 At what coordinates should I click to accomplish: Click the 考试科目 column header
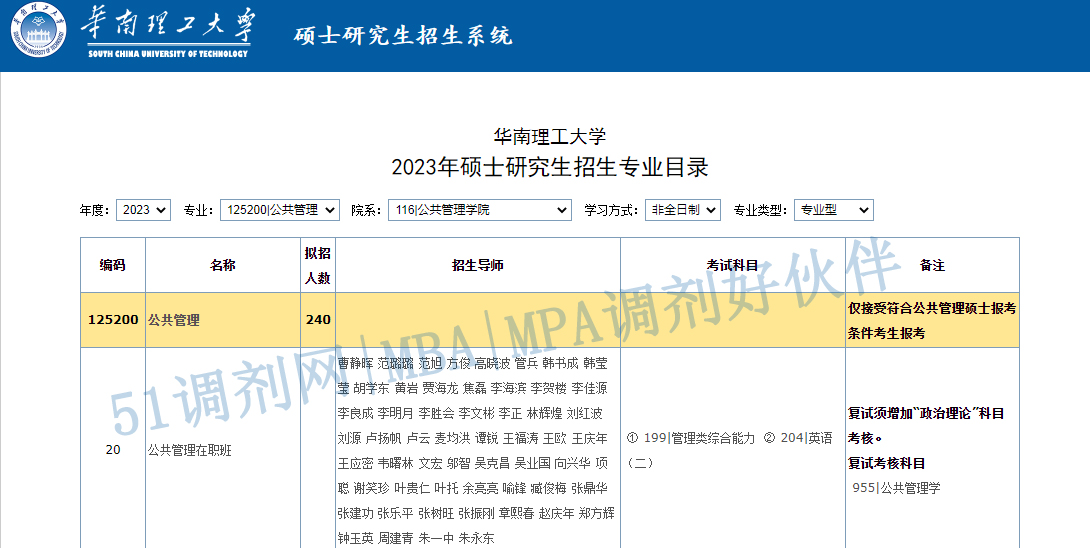pos(733,265)
